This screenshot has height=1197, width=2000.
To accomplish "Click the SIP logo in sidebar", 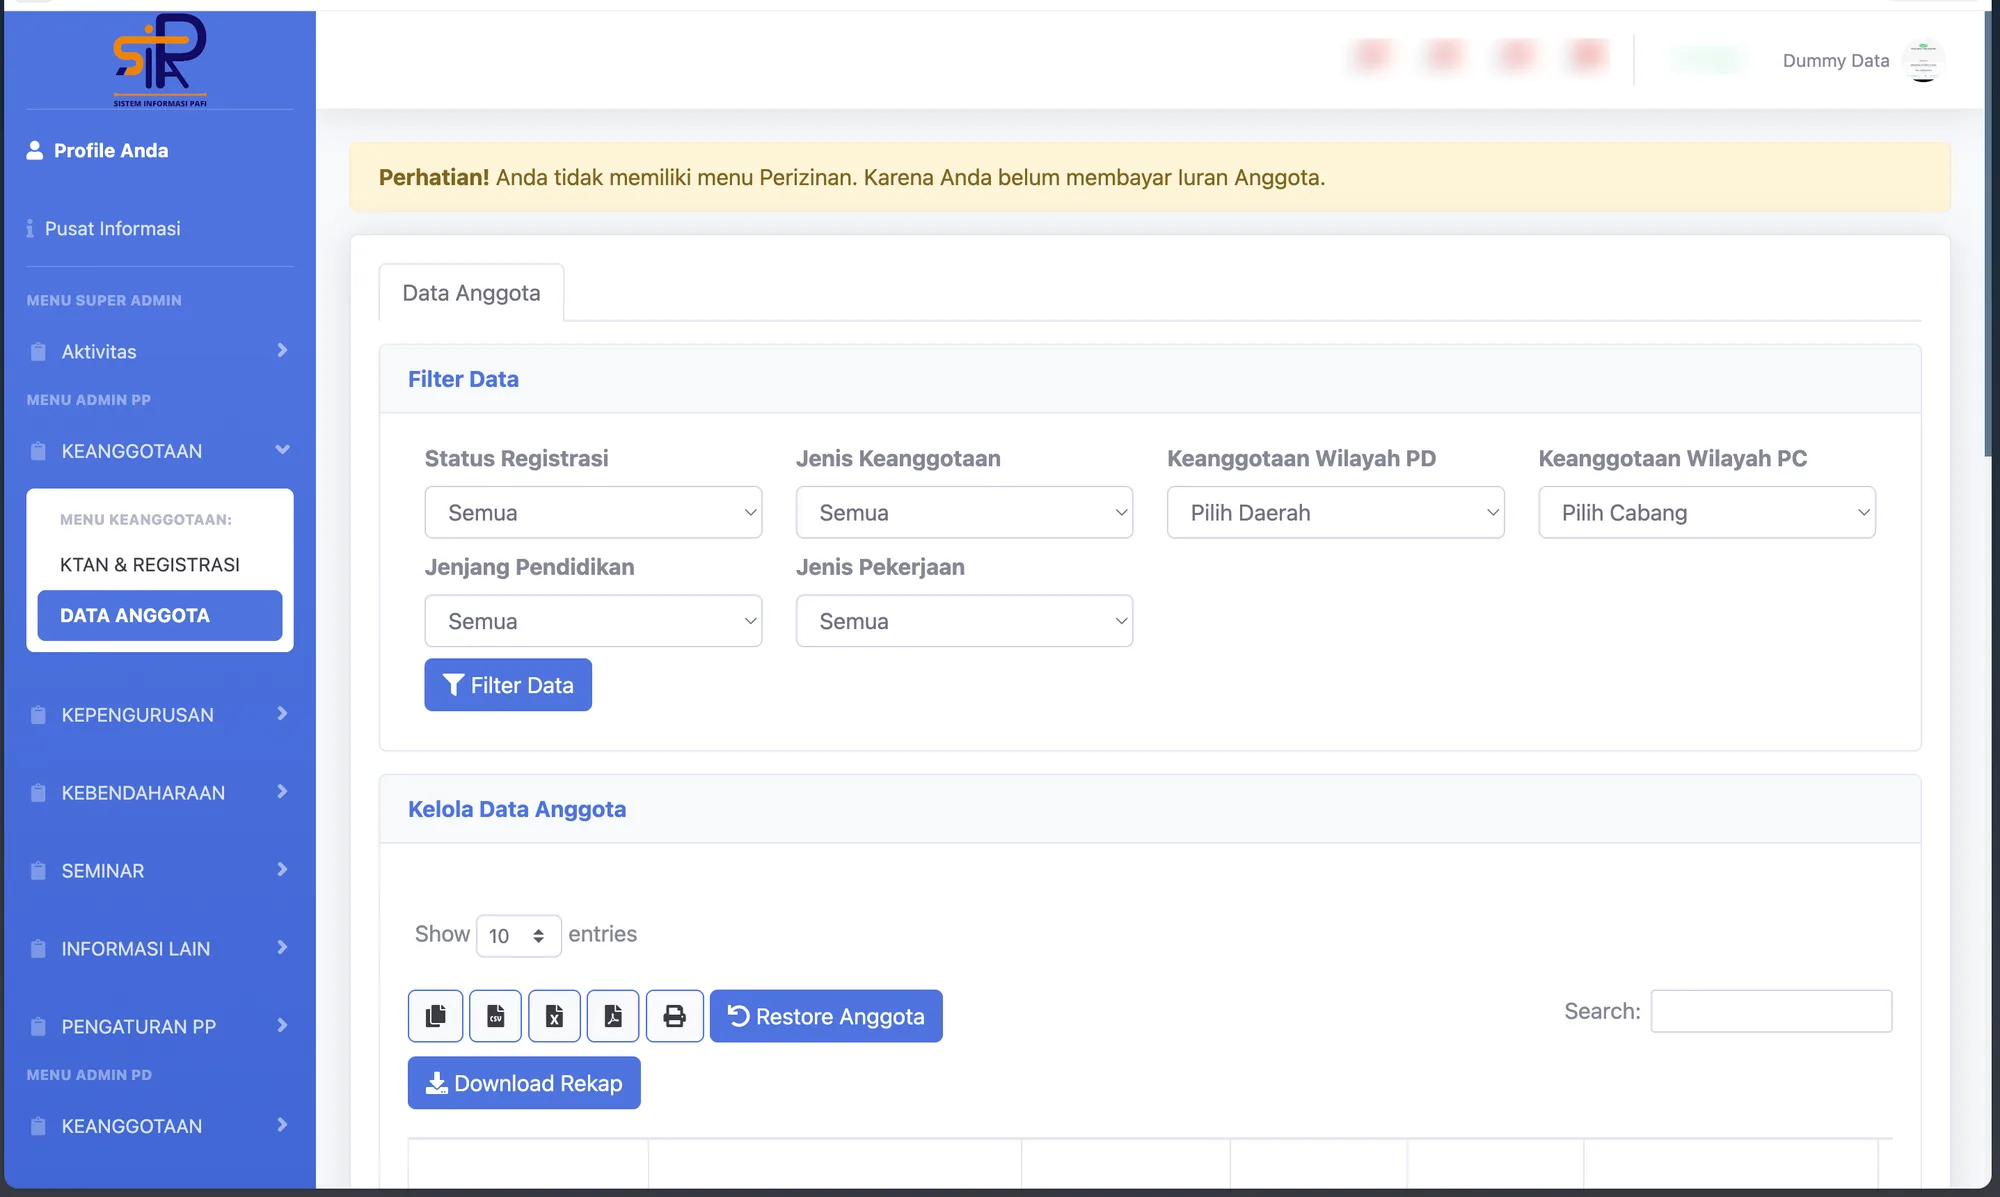I will pyautogui.click(x=160, y=59).
